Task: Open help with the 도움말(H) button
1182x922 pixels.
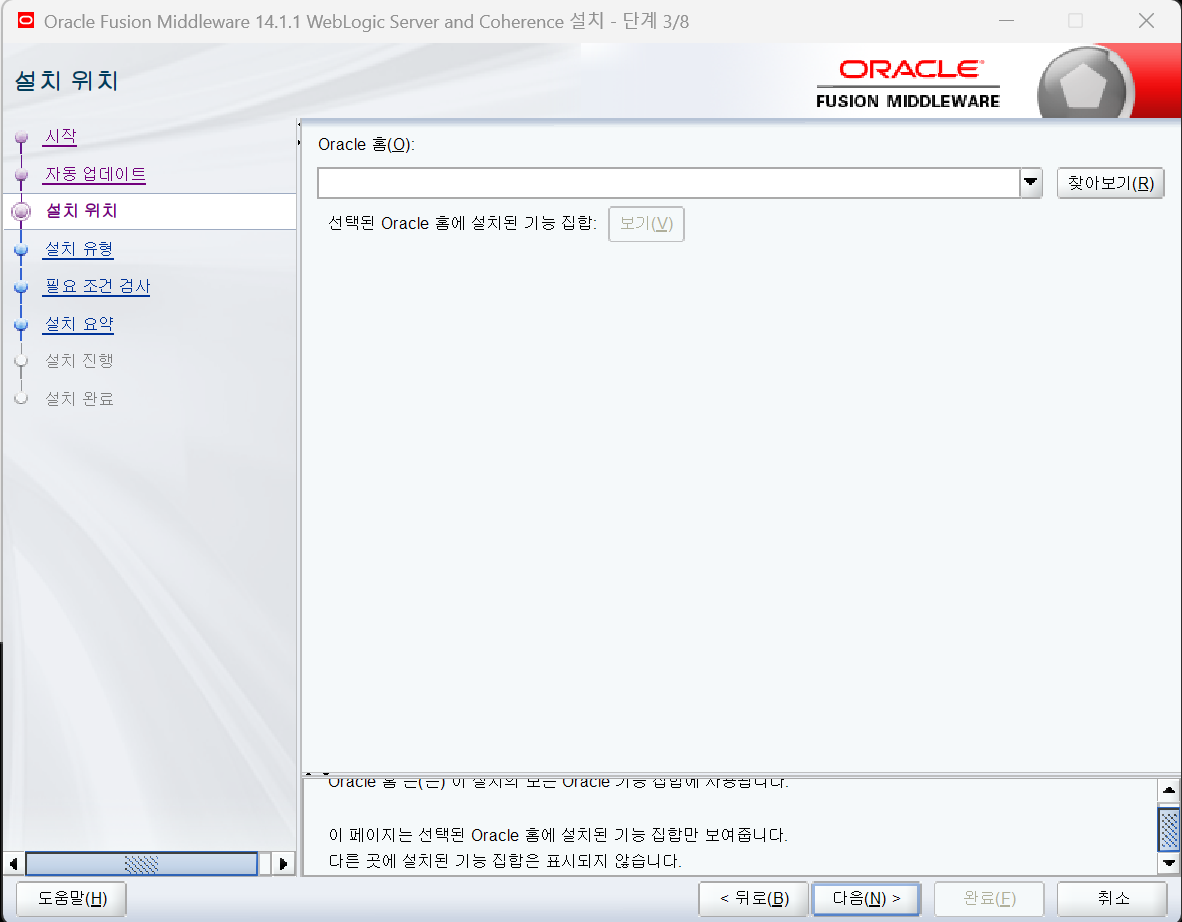Action: (x=72, y=899)
